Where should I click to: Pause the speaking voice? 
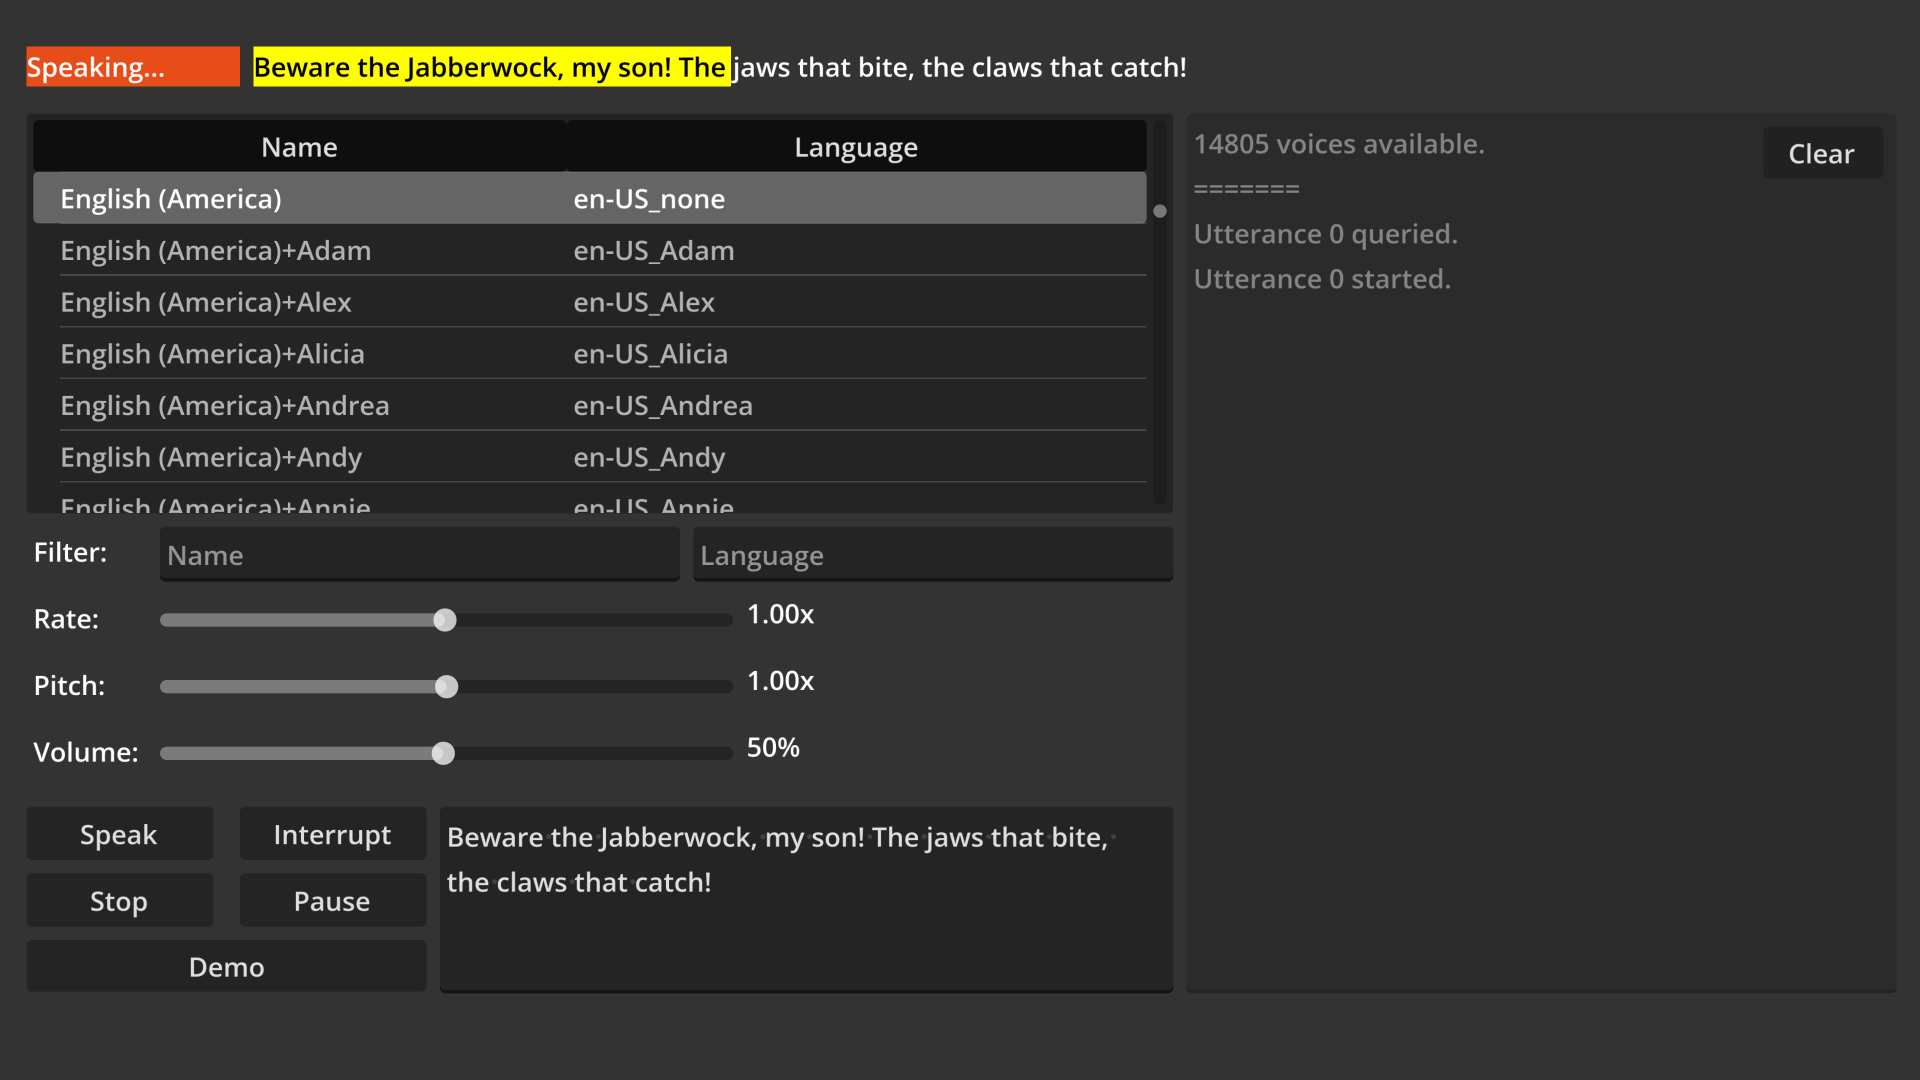pos(332,901)
